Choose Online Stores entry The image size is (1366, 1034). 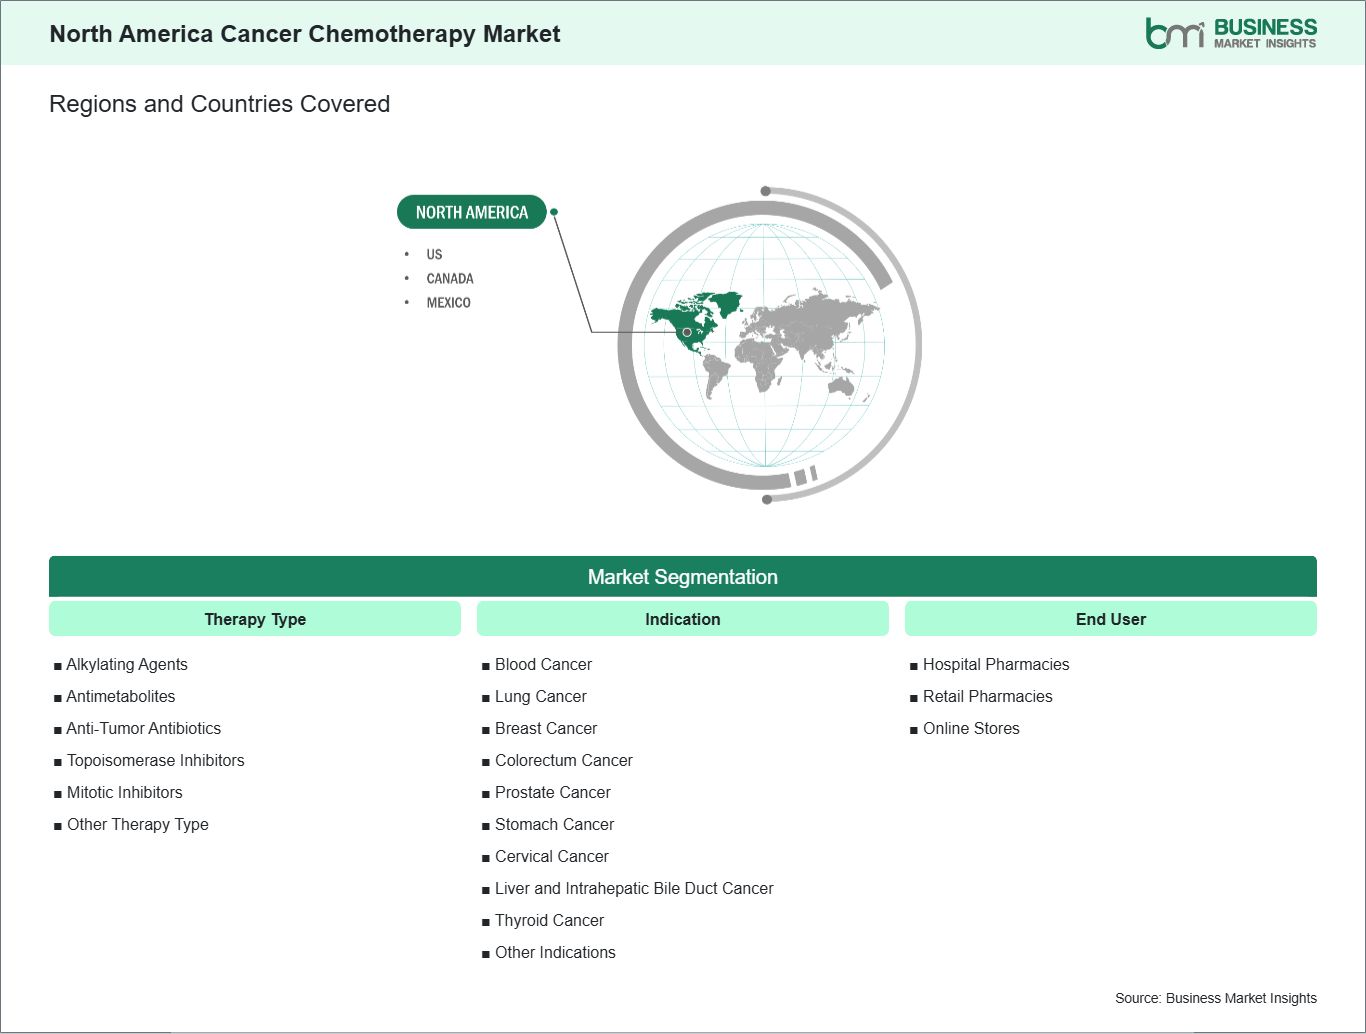[x=971, y=728]
